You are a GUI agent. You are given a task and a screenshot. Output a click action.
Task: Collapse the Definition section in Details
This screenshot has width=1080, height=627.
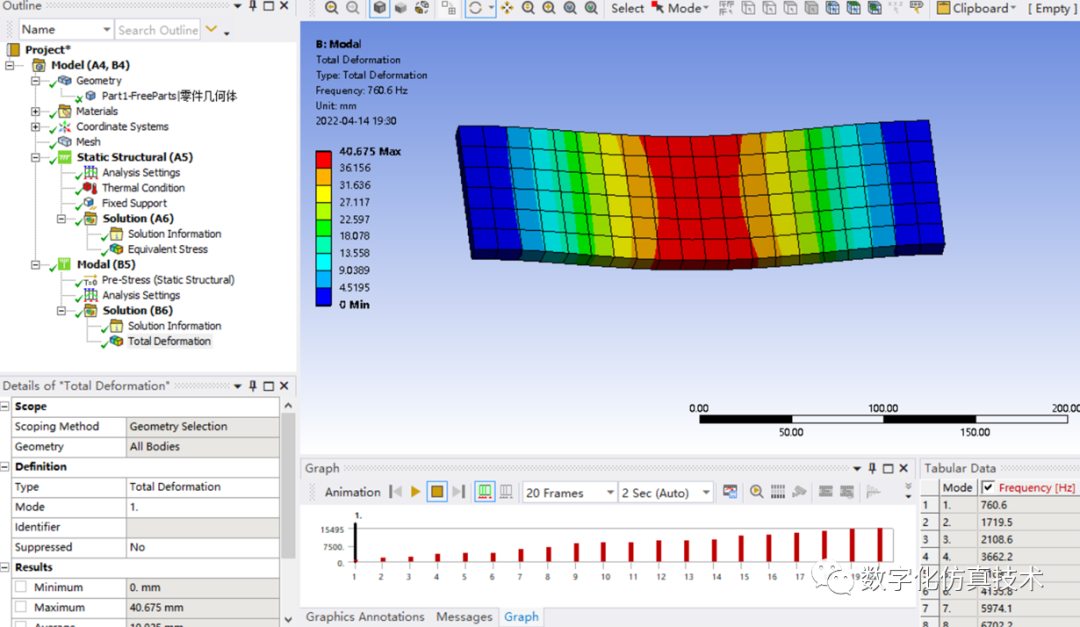(5, 466)
